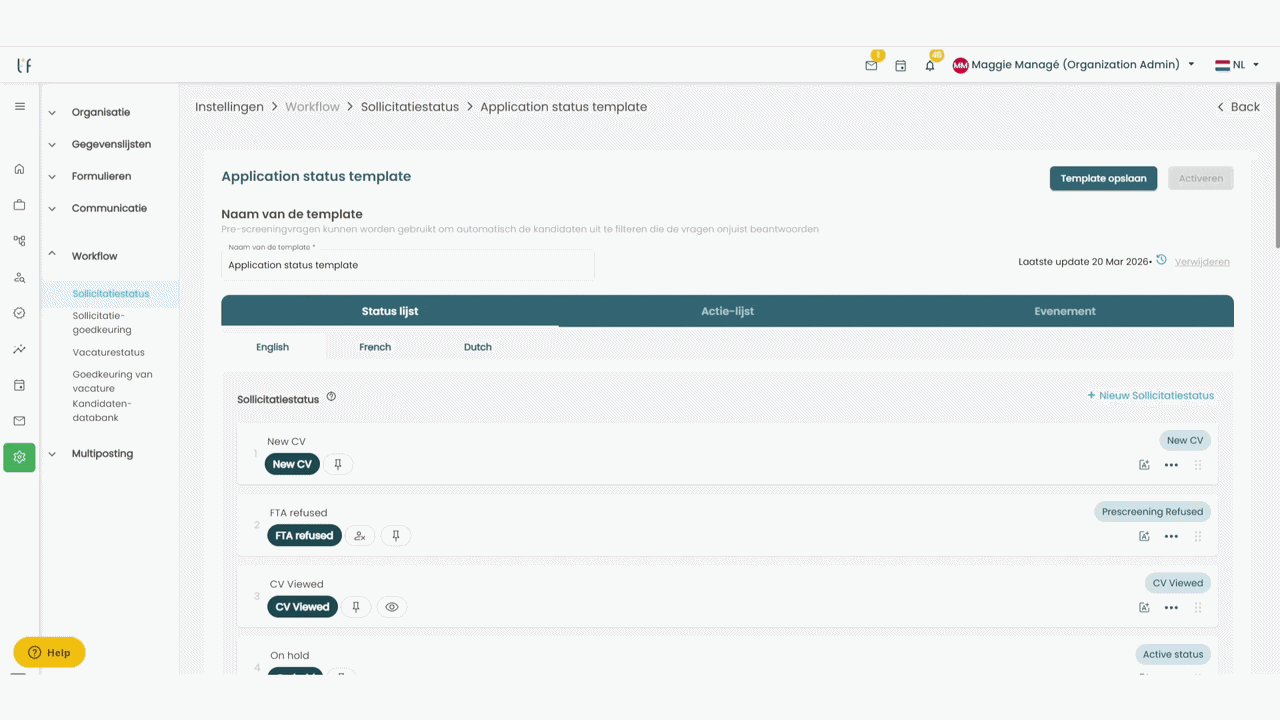Switch to the Actie-lijst tab
Screen dimensions: 1280x720
(727, 311)
